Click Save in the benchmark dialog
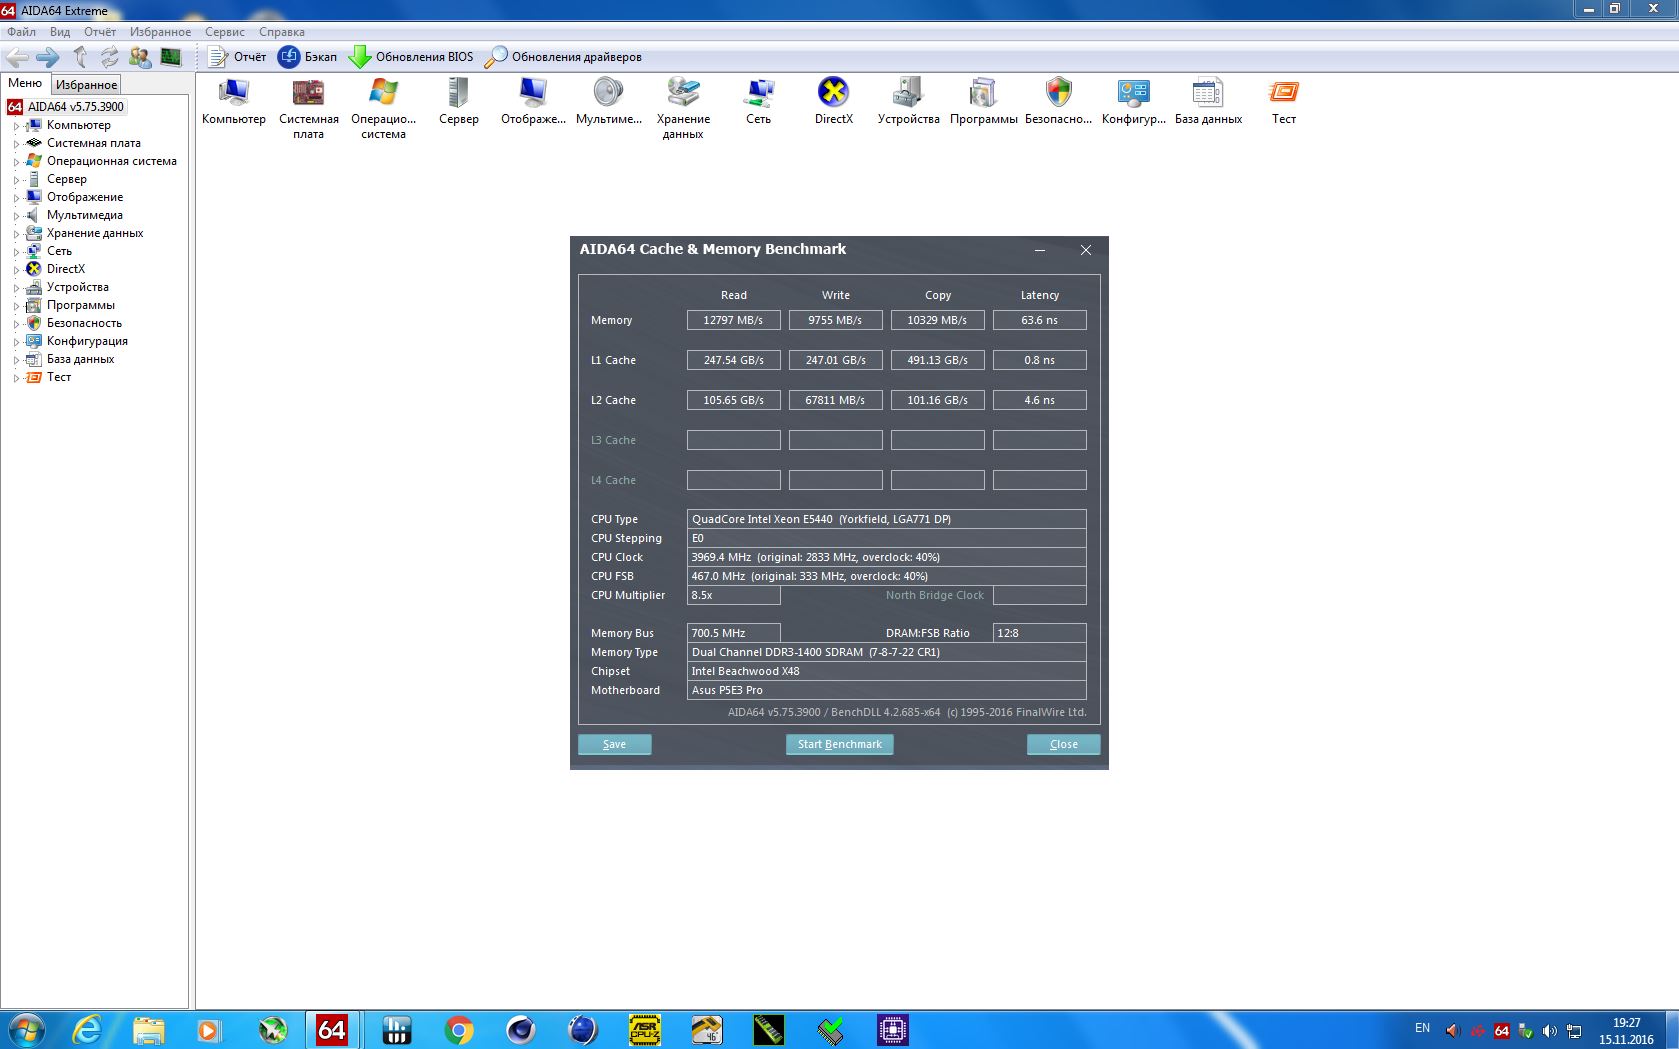1679x1049 pixels. tap(615, 744)
